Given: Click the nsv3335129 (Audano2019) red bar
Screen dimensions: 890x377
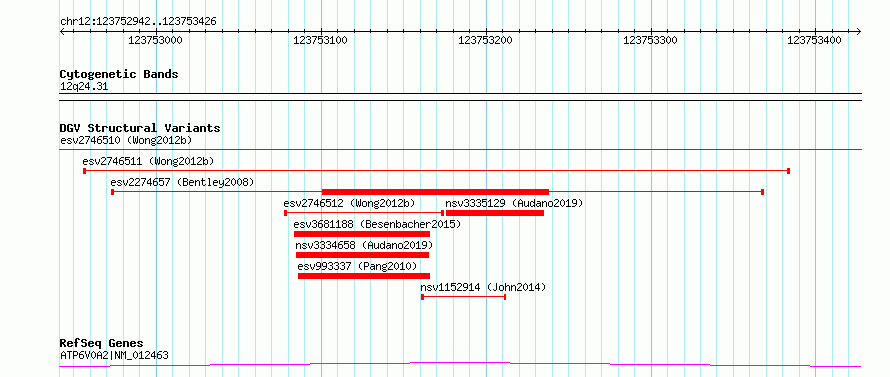Looking at the screenshot, I should click(495, 213).
